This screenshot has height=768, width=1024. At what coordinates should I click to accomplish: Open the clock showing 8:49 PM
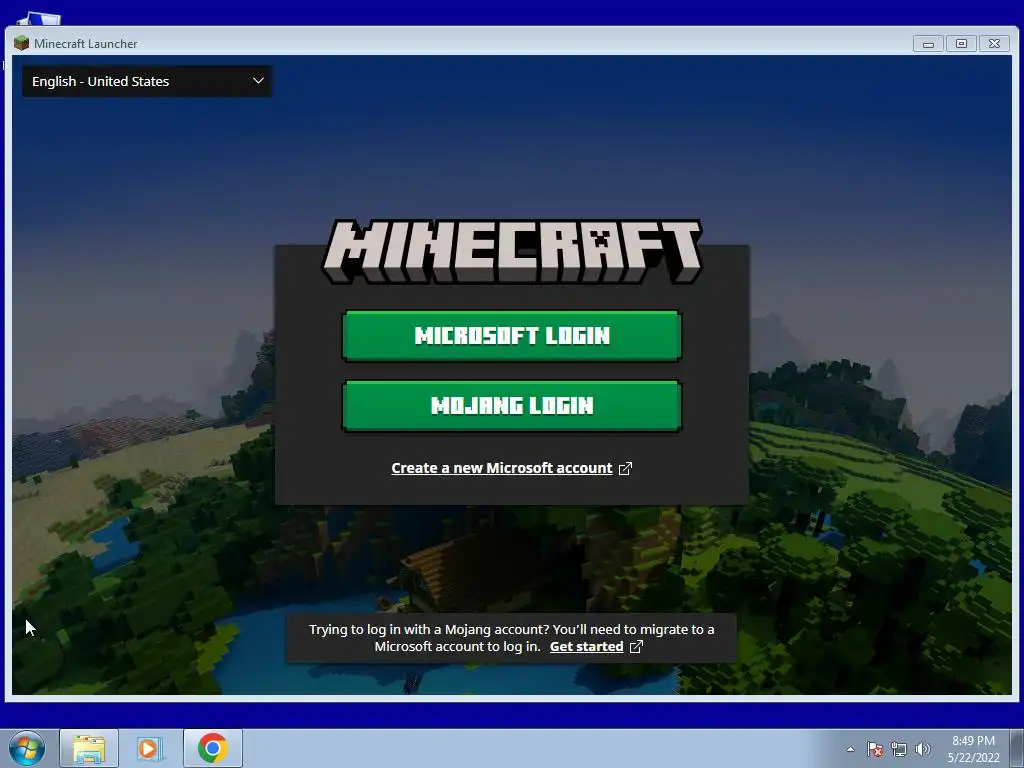pyautogui.click(x=973, y=749)
